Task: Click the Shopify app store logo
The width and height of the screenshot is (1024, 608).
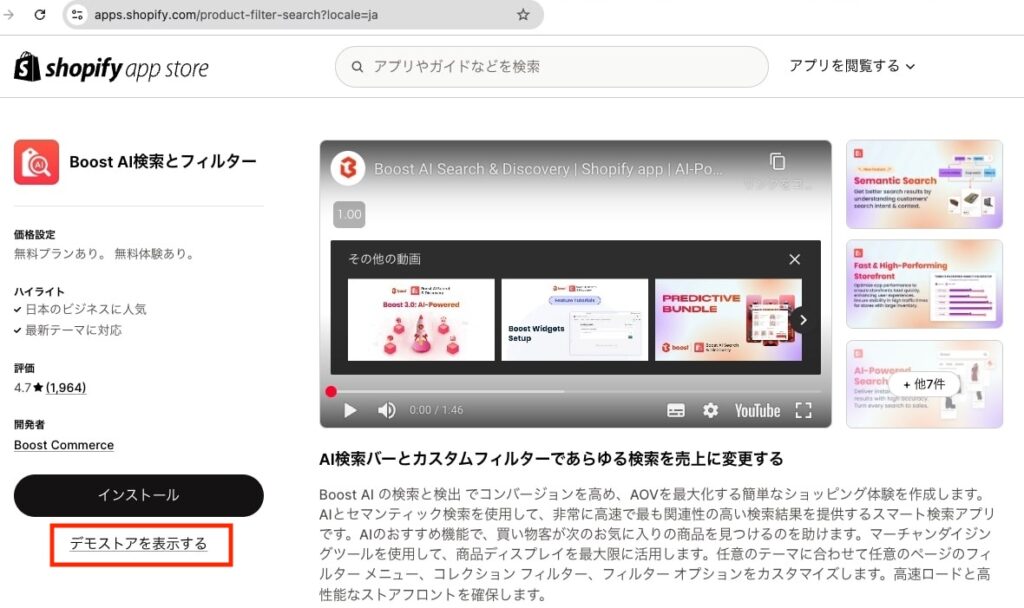Action: (111, 68)
